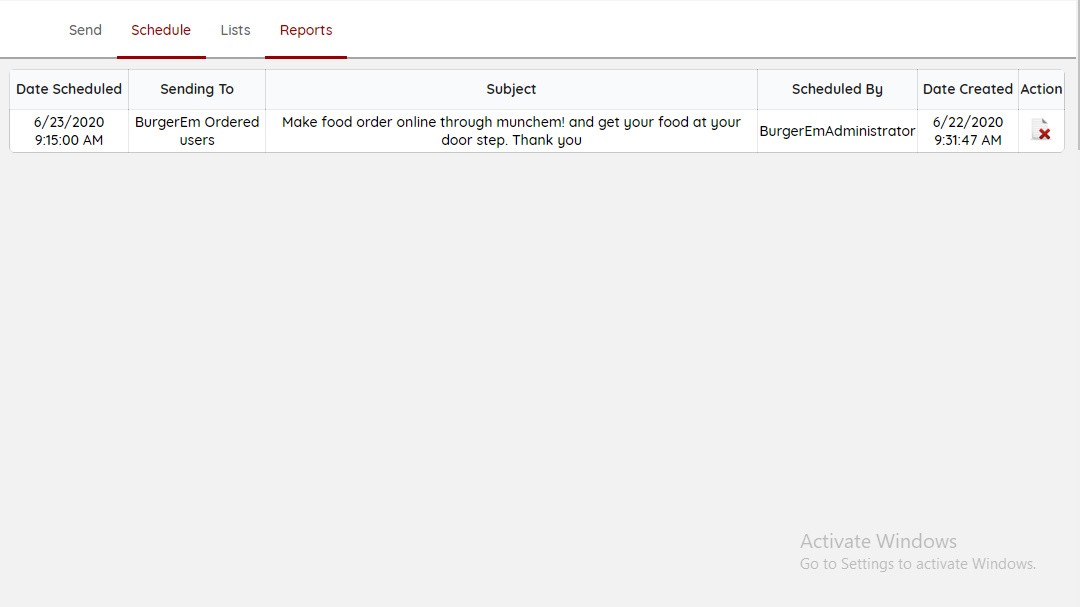The height and width of the screenshot is (607, 1080).
Task: Click the Action column header
Action: pos(1041,89)
